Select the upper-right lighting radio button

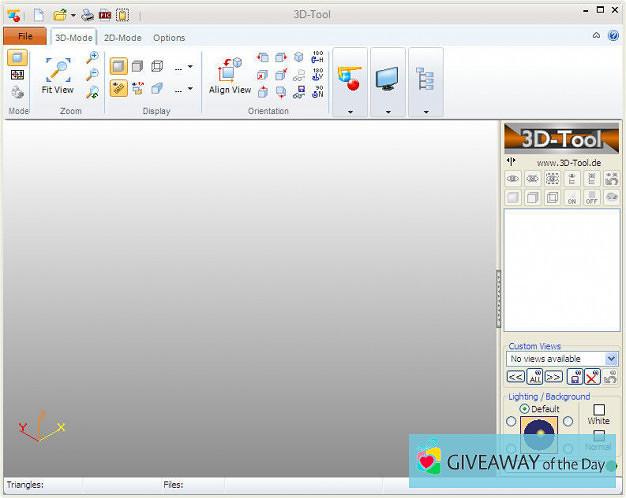(x=568, y=422)
